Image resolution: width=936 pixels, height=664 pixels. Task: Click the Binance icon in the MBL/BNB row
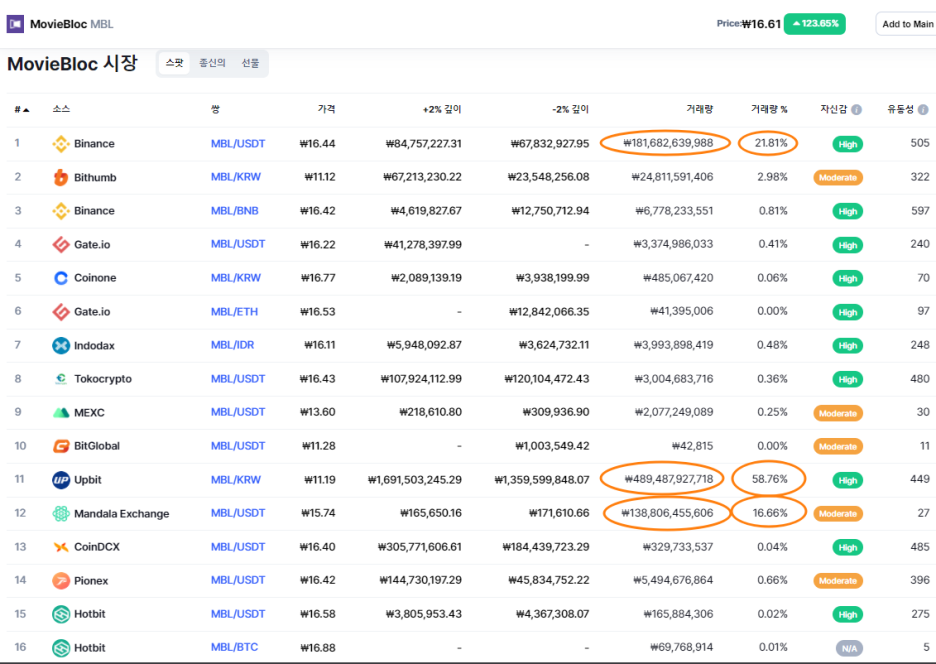(x=61, y=211)
